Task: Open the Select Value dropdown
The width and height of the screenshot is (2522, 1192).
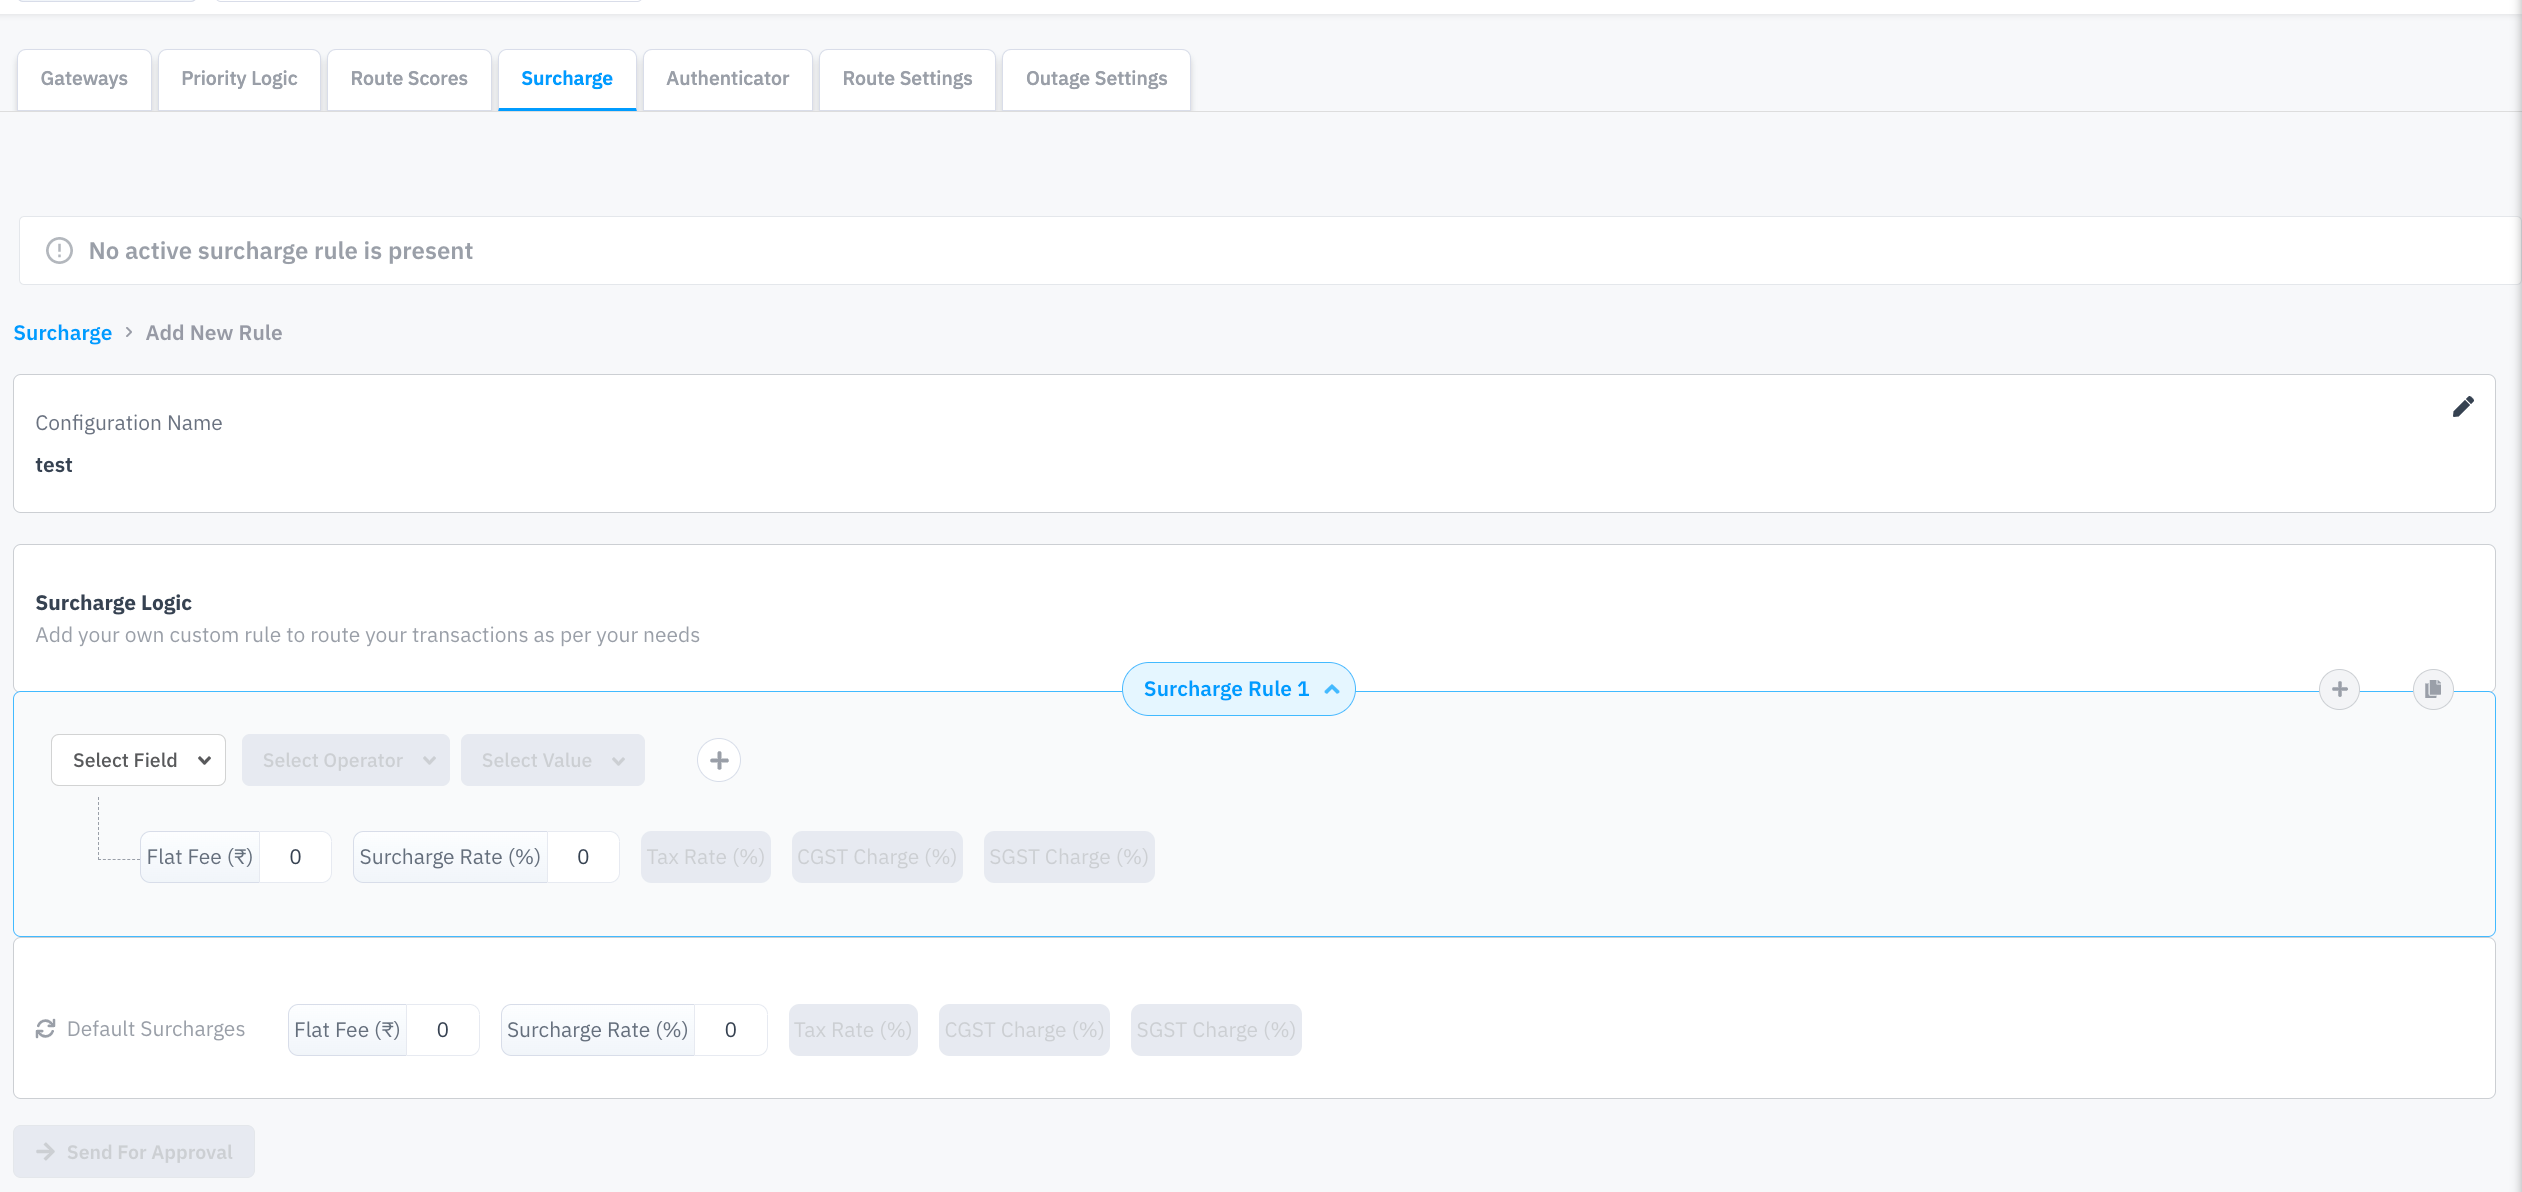Action: pyautogui.click(x=552, y=760)
